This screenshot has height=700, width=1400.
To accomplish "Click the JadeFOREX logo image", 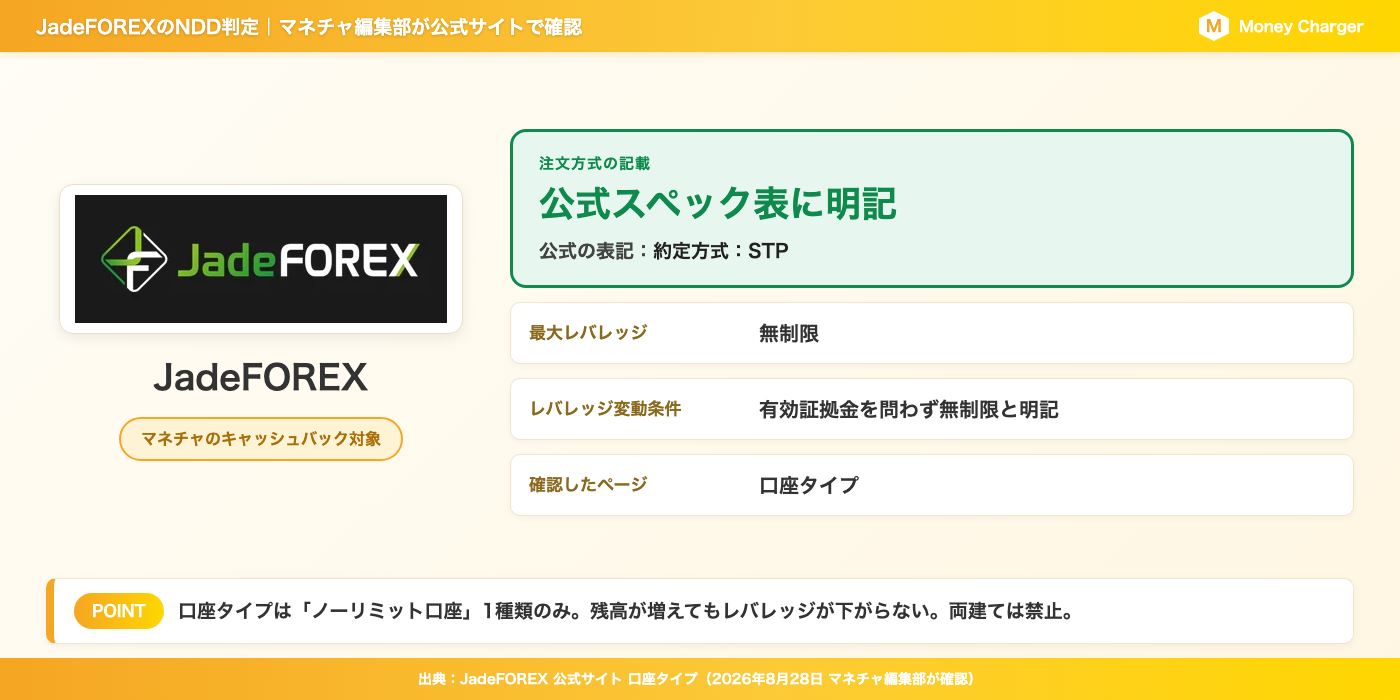I will 261,259.
